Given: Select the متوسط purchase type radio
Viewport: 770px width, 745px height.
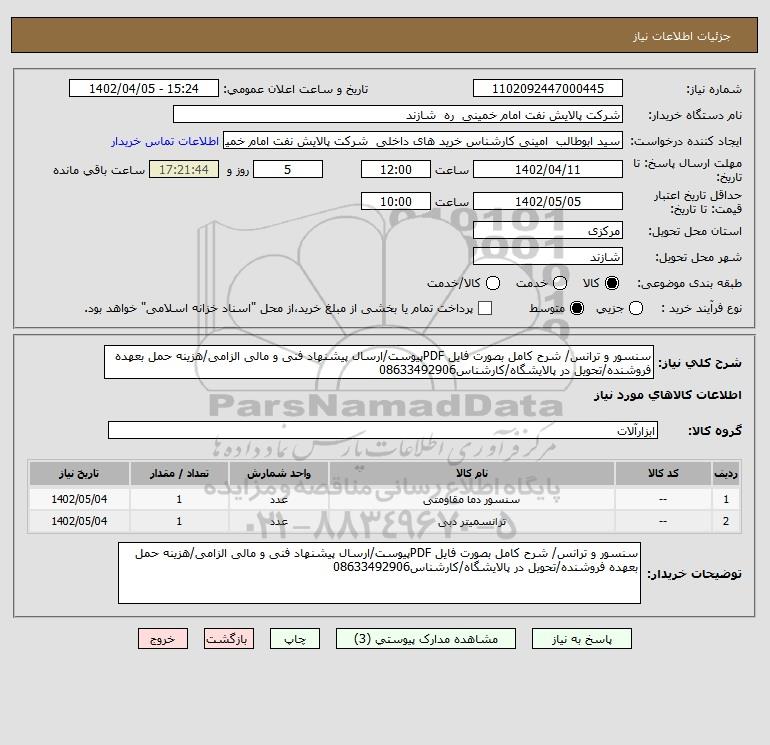Looking at the screenshot, I should point(577,308).
